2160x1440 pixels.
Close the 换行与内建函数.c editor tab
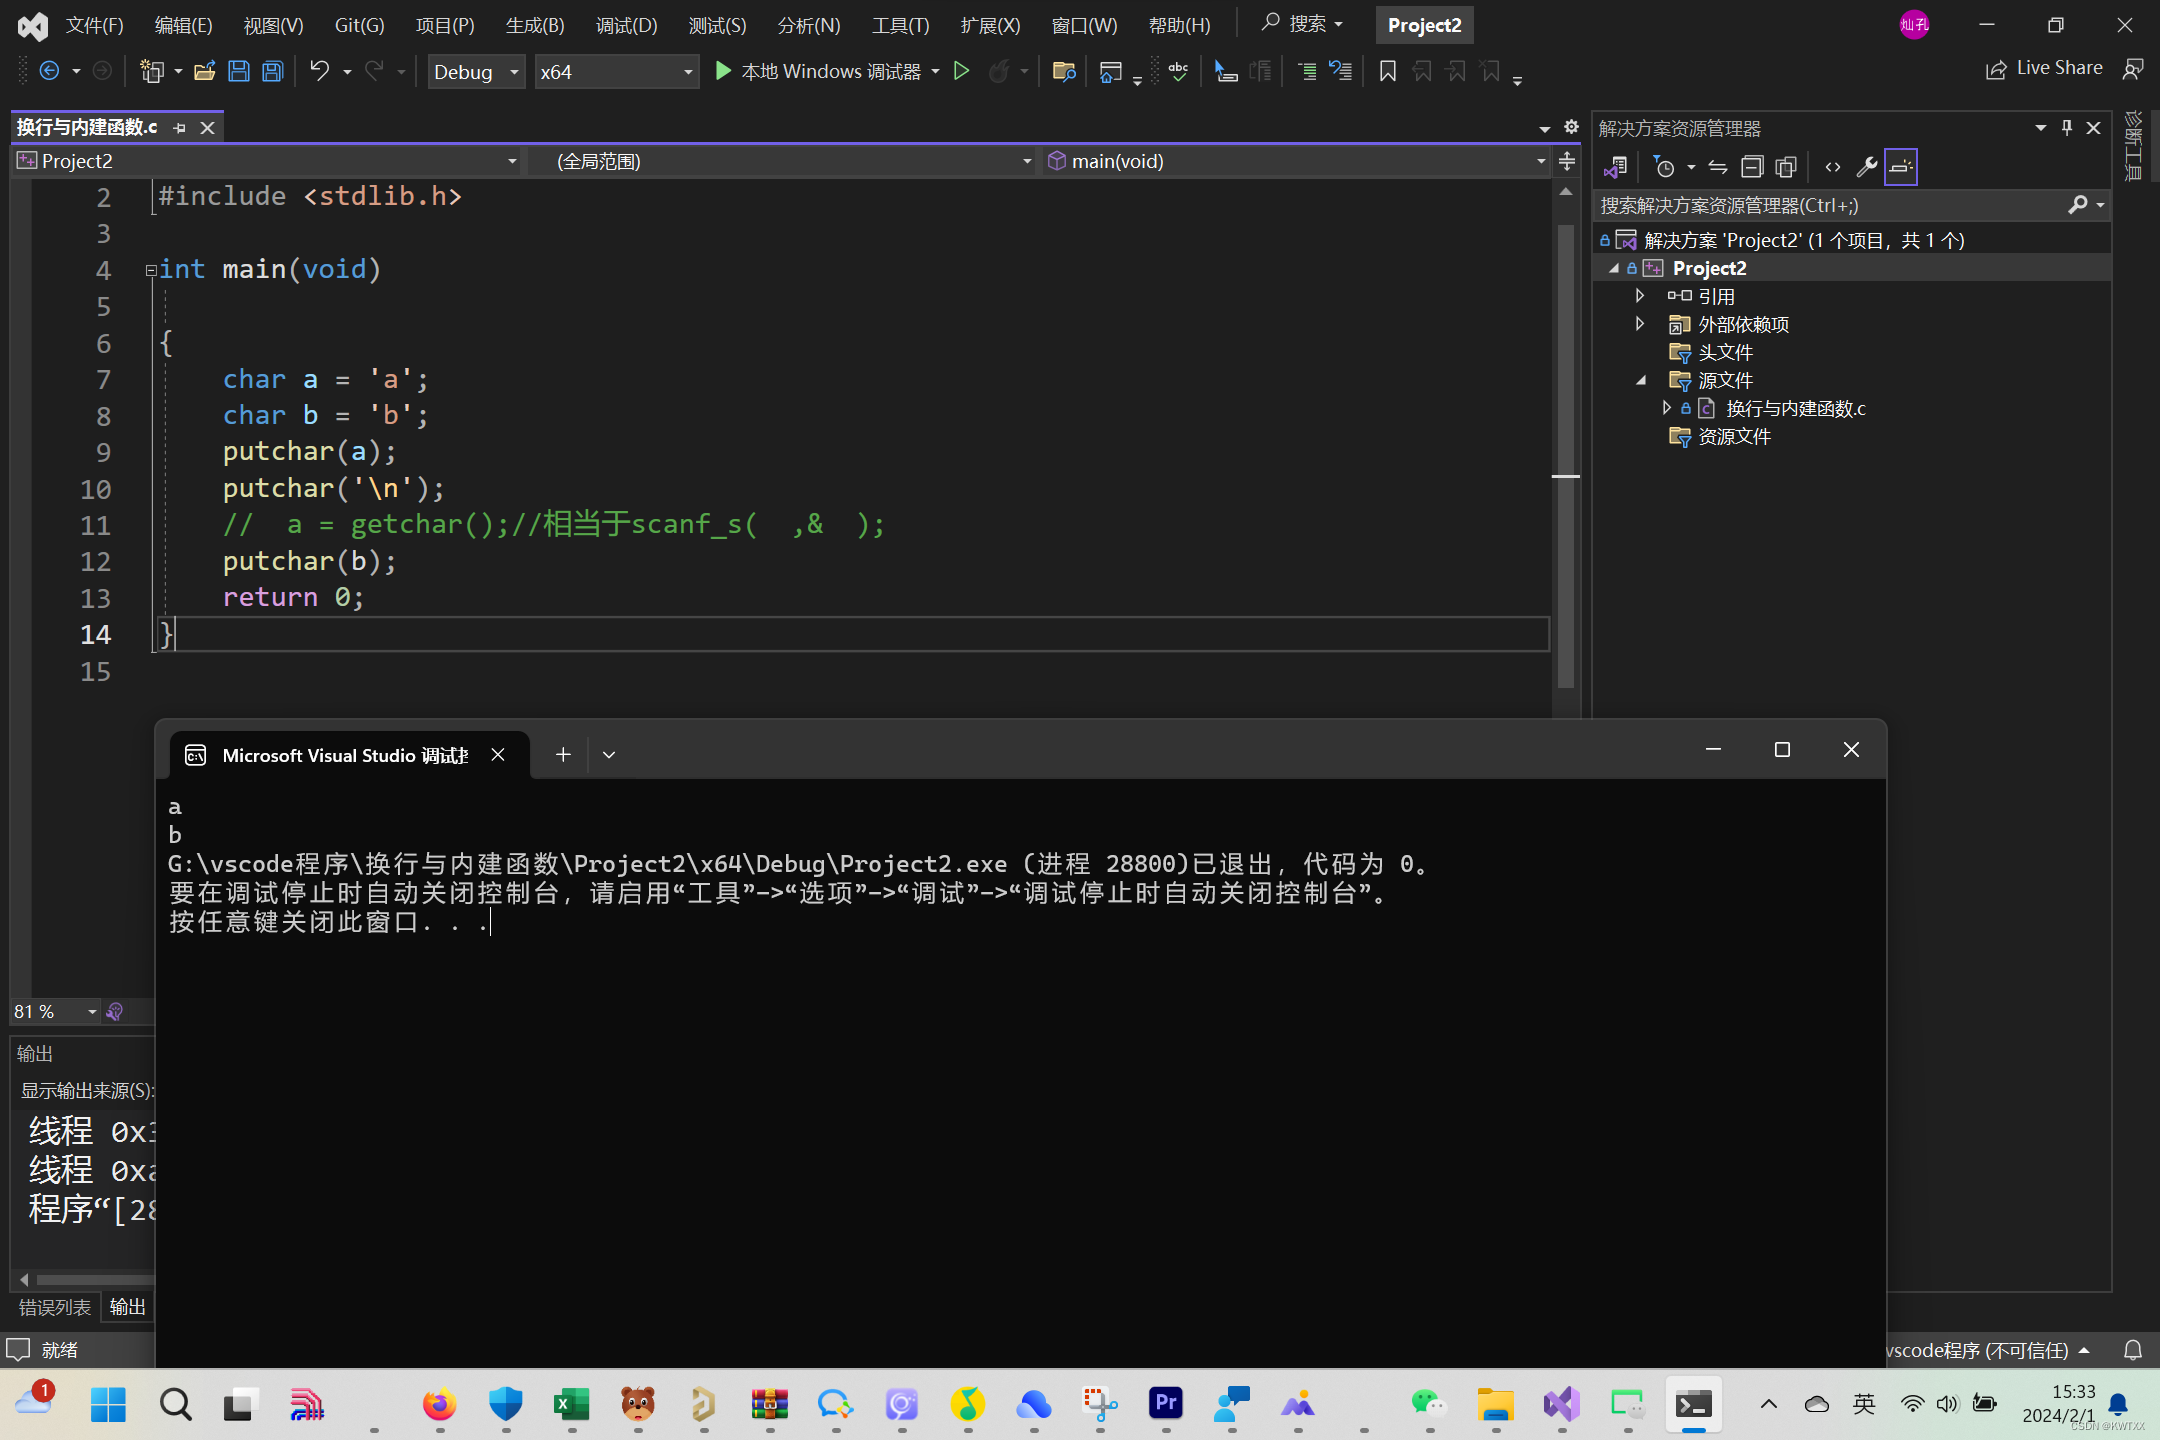click(207, 127)
